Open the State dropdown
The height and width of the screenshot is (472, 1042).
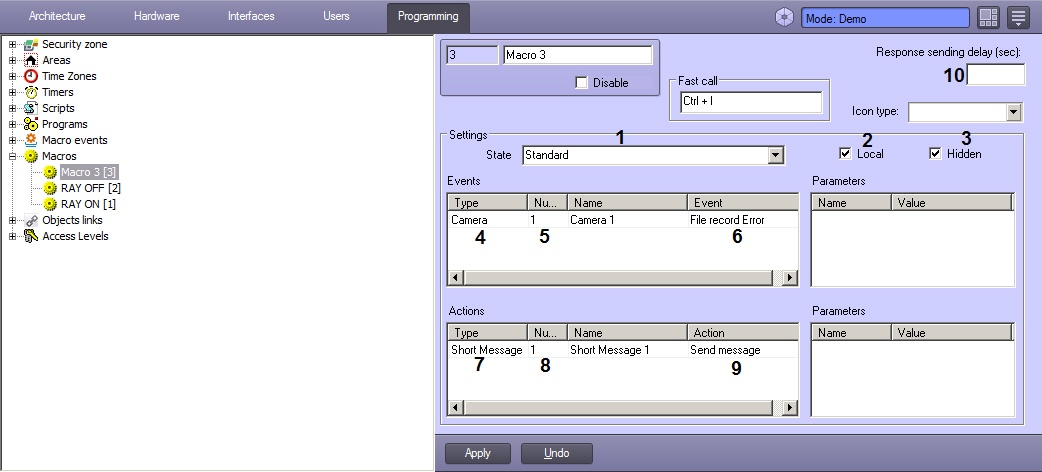(776, 156)
